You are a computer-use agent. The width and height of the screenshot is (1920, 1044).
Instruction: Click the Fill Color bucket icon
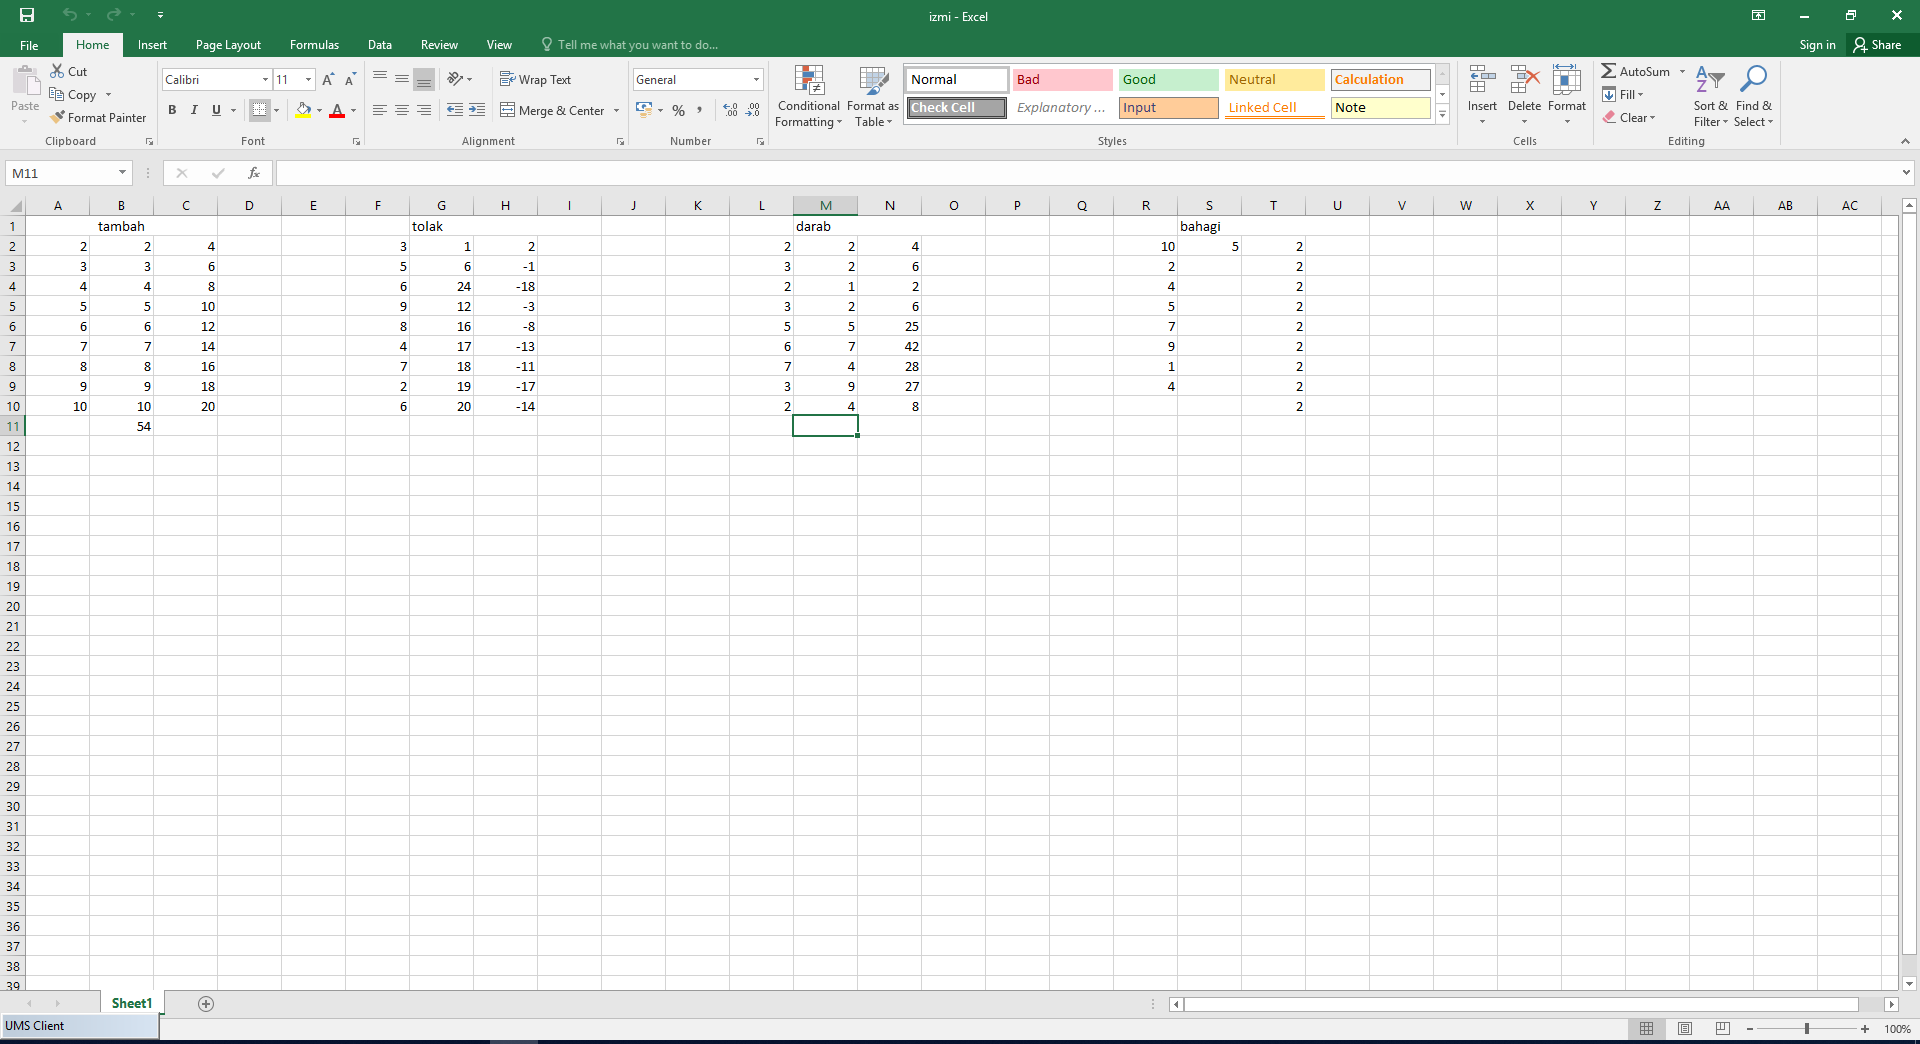pos(303,110)
